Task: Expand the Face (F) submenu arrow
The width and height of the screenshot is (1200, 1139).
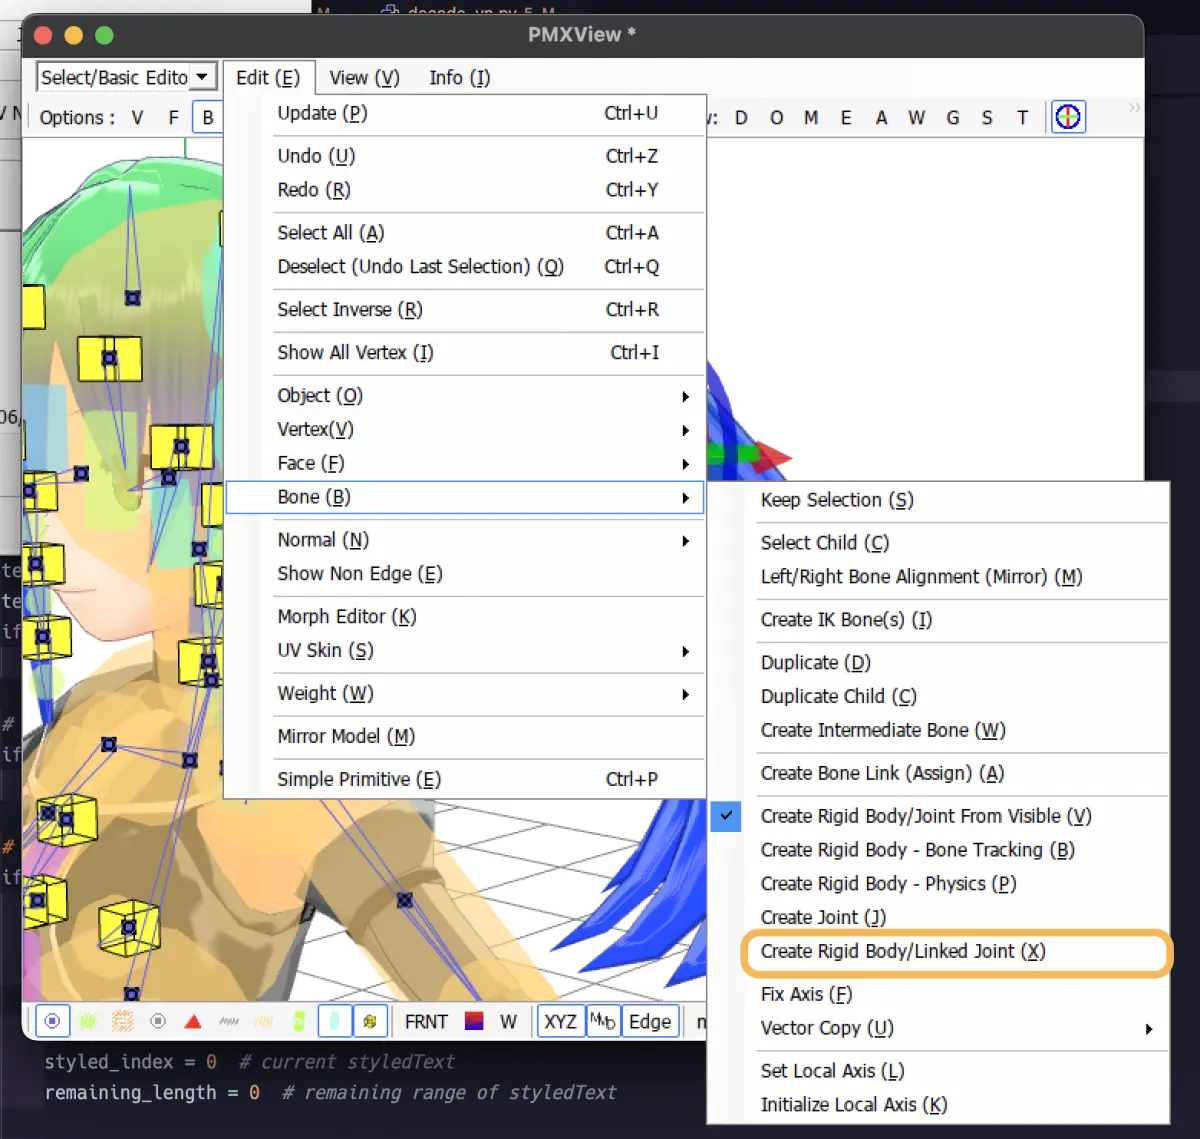Action: pyautogui.click(x=686, y=464)
